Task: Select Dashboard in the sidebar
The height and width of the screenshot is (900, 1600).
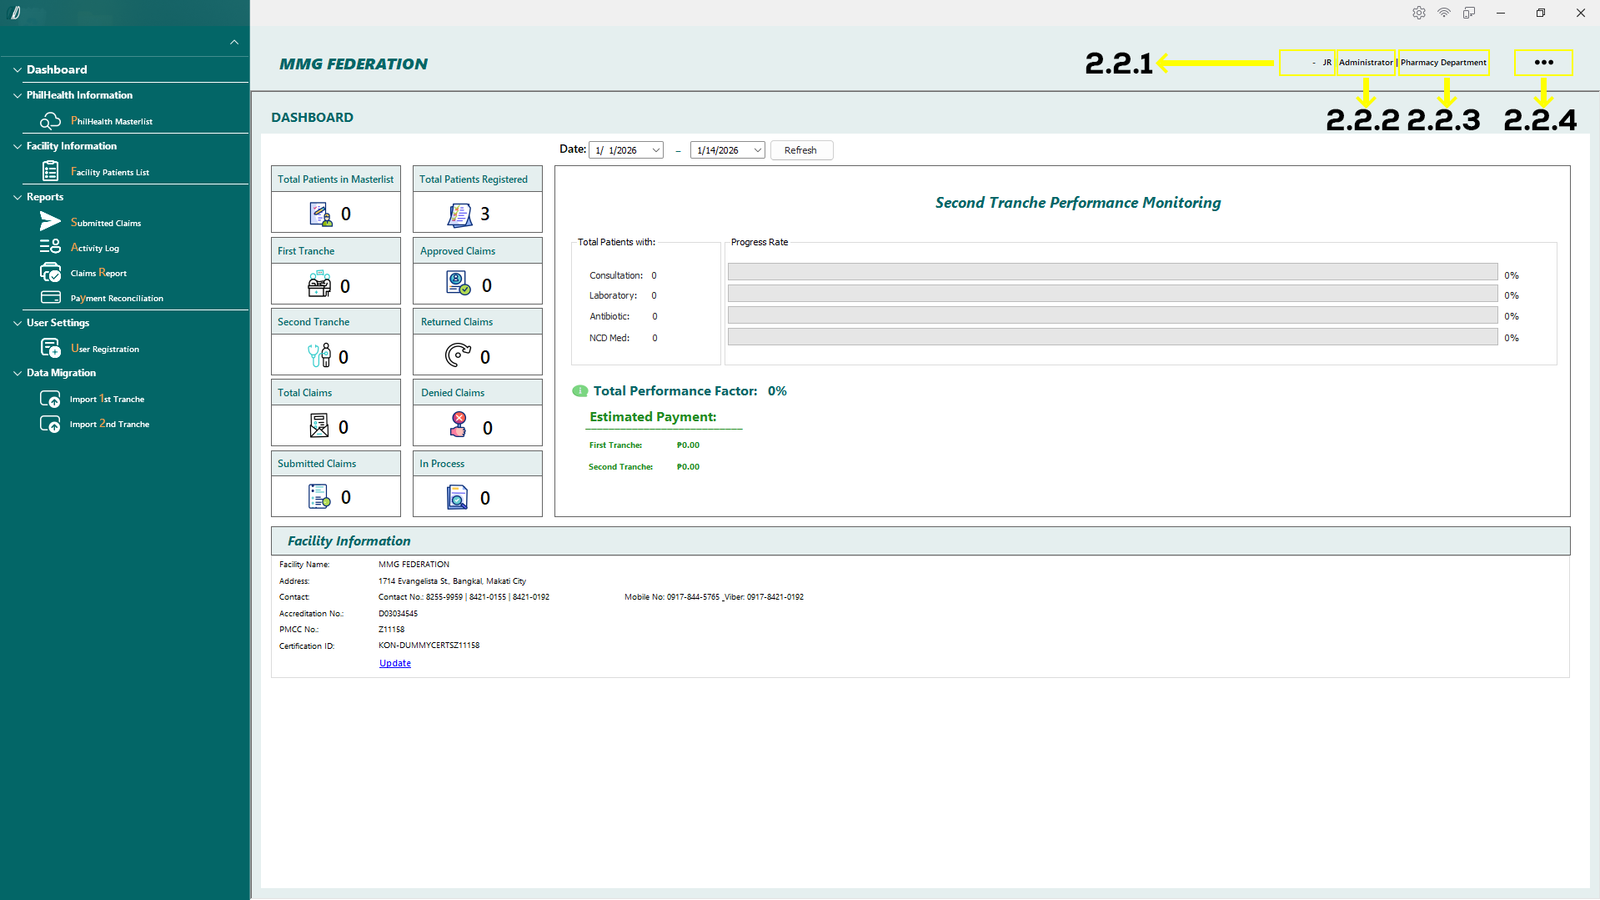Action: pyautogui.click(x=57, y=70)
